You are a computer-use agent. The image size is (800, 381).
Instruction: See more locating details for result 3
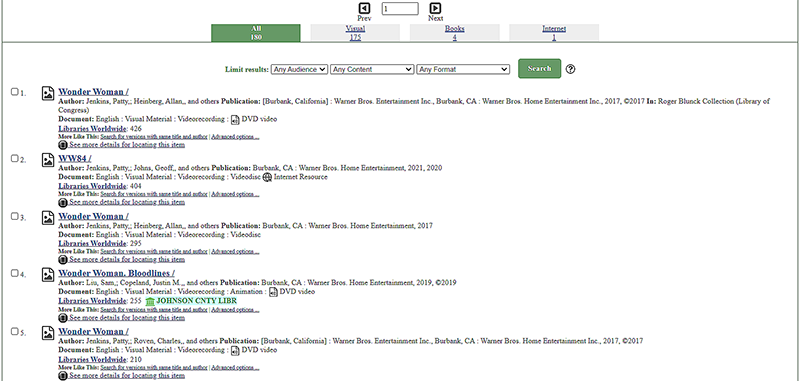coord(127,260)
